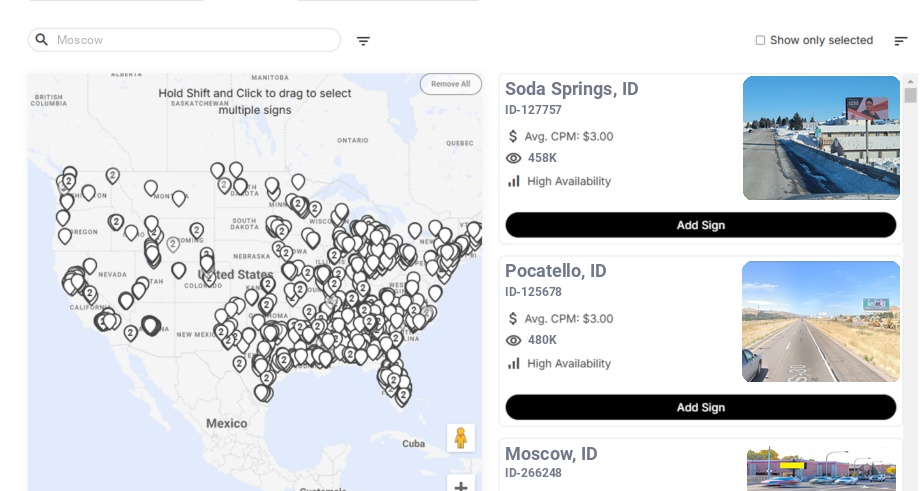Open the Soda Springs billboard photo

[x=821, y=138]
